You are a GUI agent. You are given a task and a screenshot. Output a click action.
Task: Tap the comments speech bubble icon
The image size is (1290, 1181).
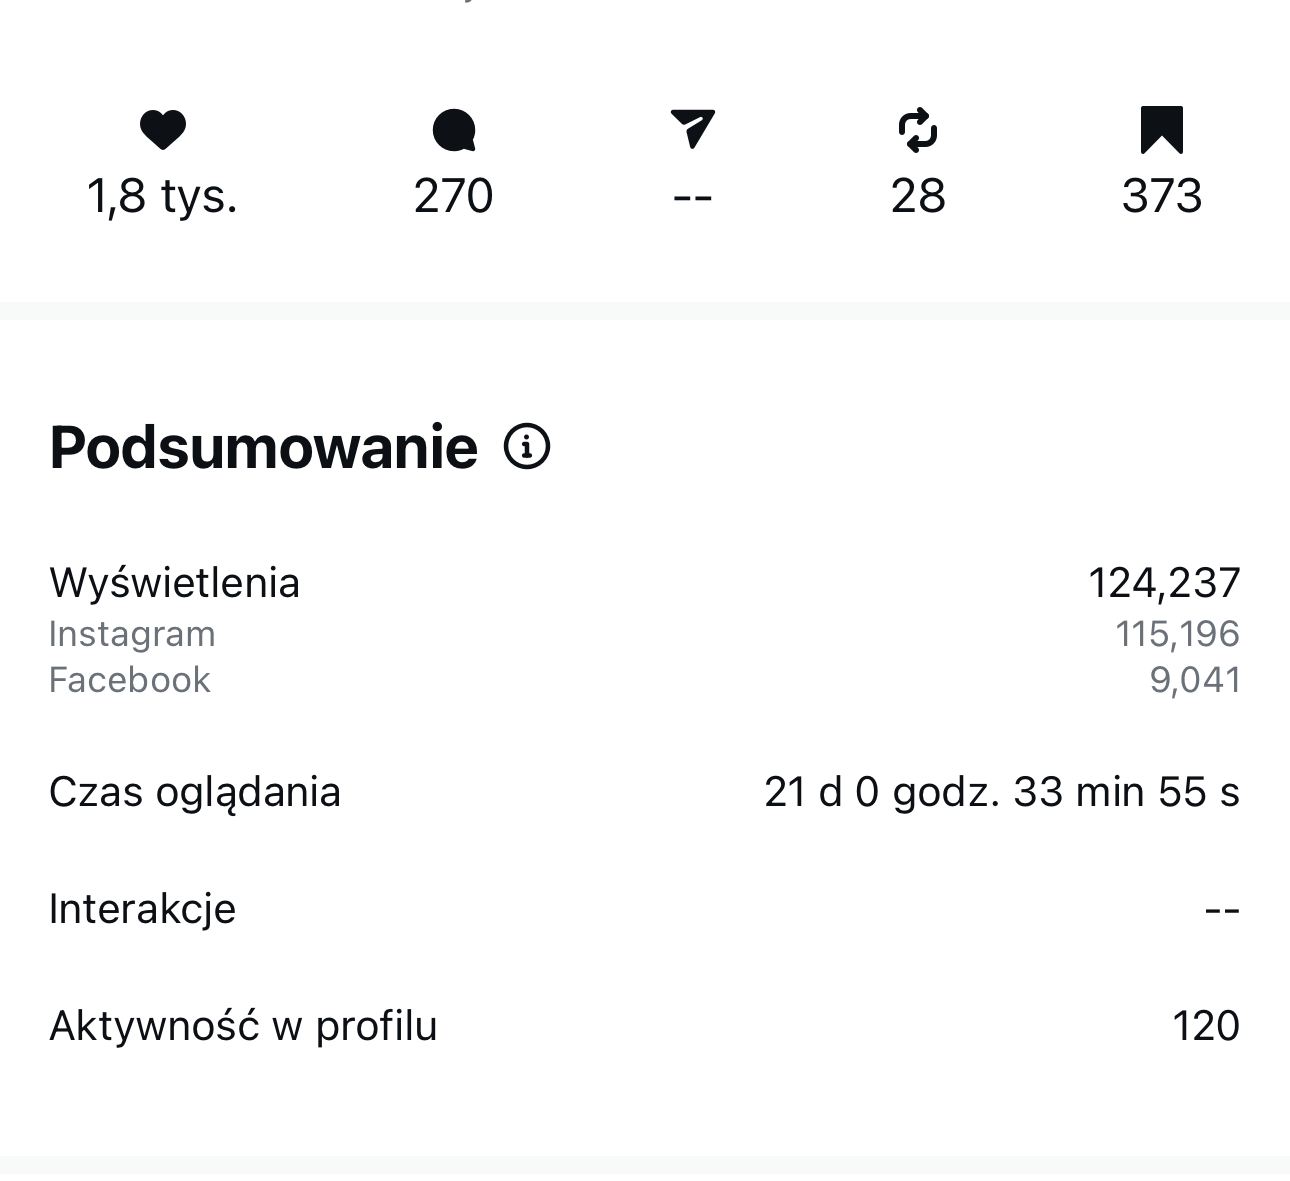(454, 131)
